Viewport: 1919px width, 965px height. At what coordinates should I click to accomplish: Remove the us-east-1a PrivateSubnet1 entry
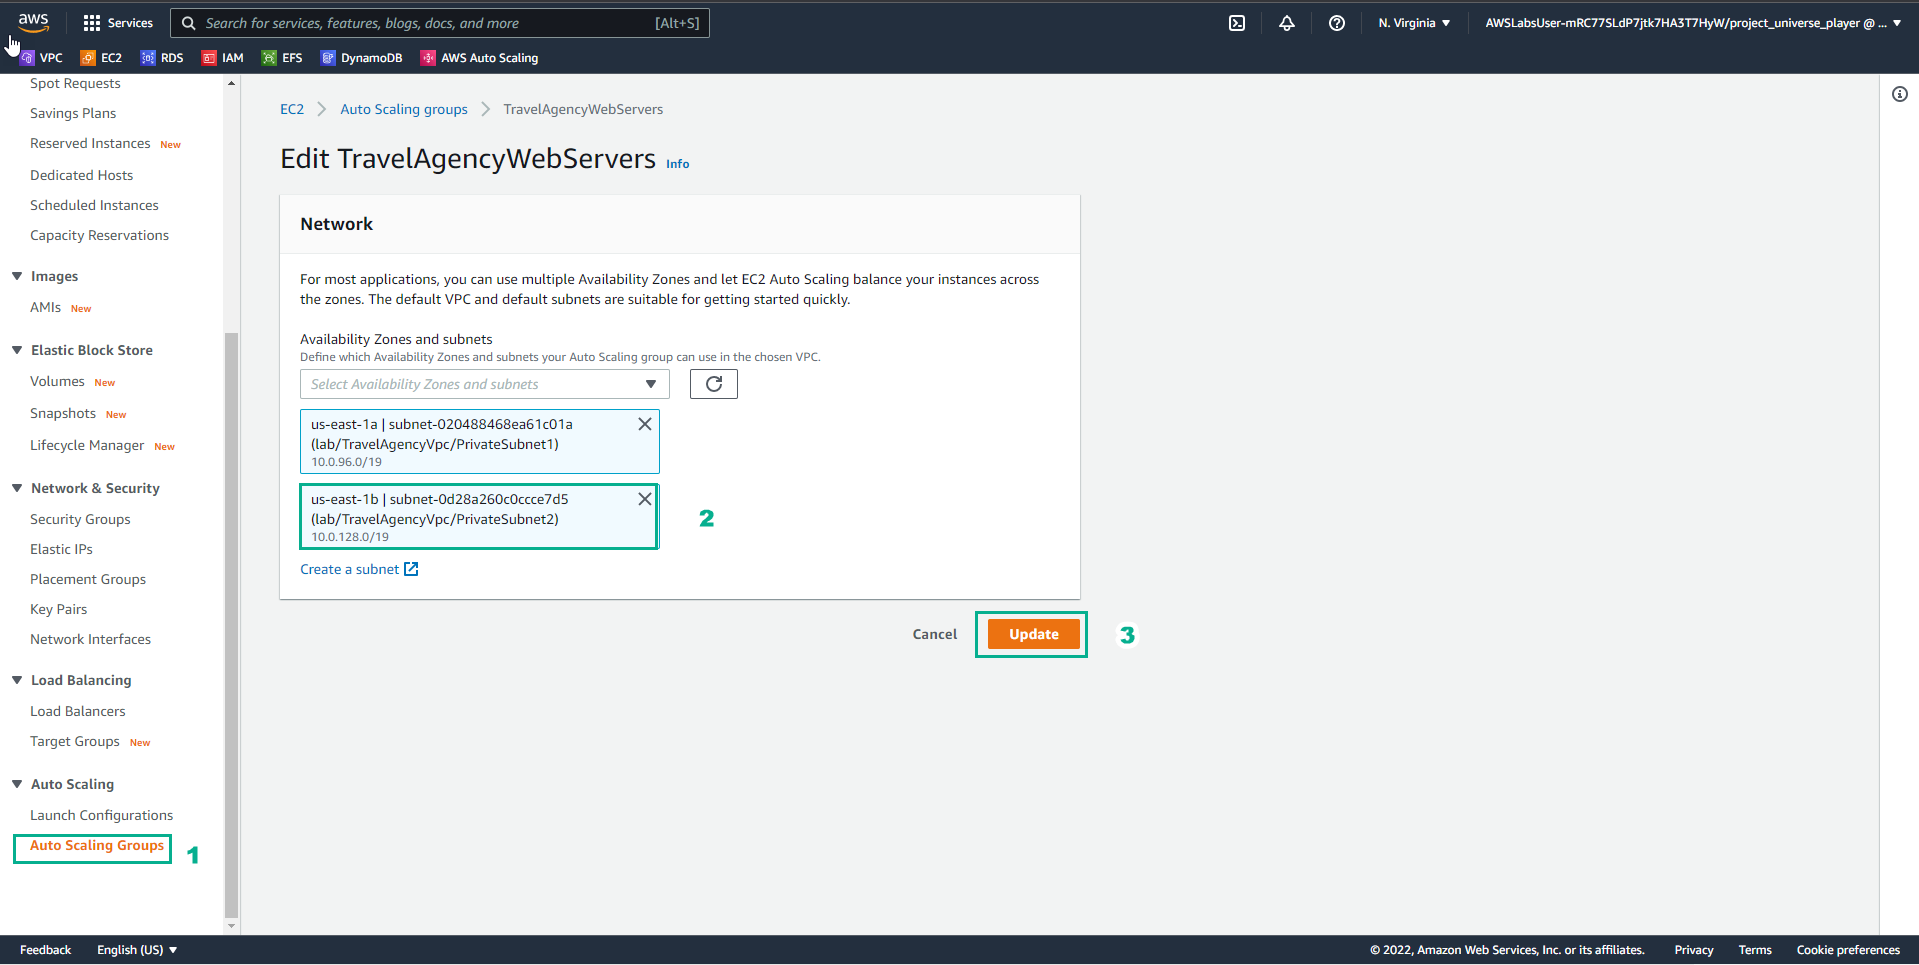coord(645,424)
